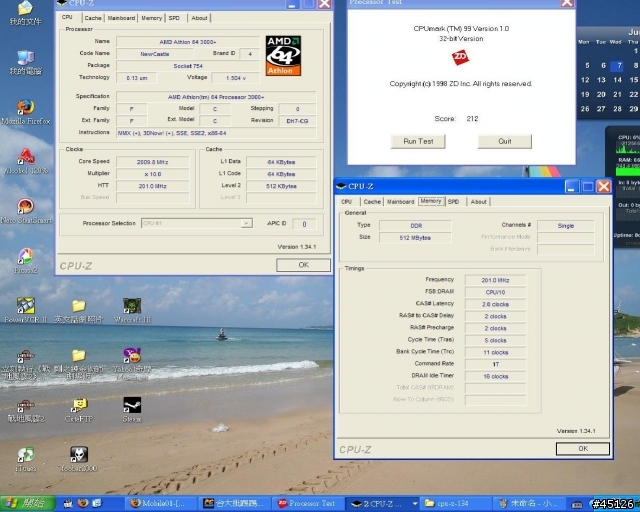Image resolution: width=640 pixels, height=512 pixels.
Task: Open iTunes desktop shortcut
Action: (x=25, y=460)
